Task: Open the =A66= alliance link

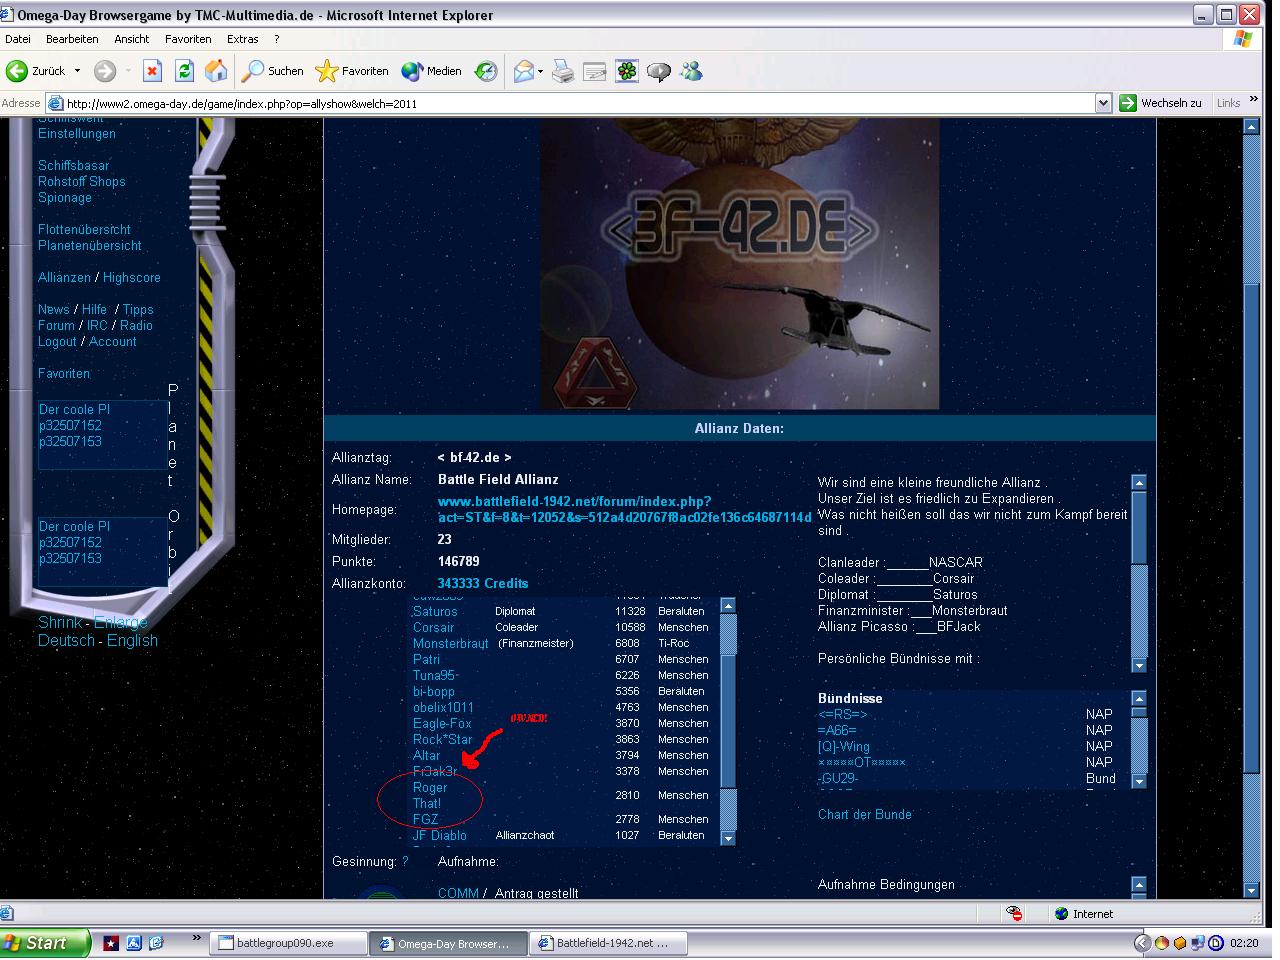Action: tap(837, 731)
